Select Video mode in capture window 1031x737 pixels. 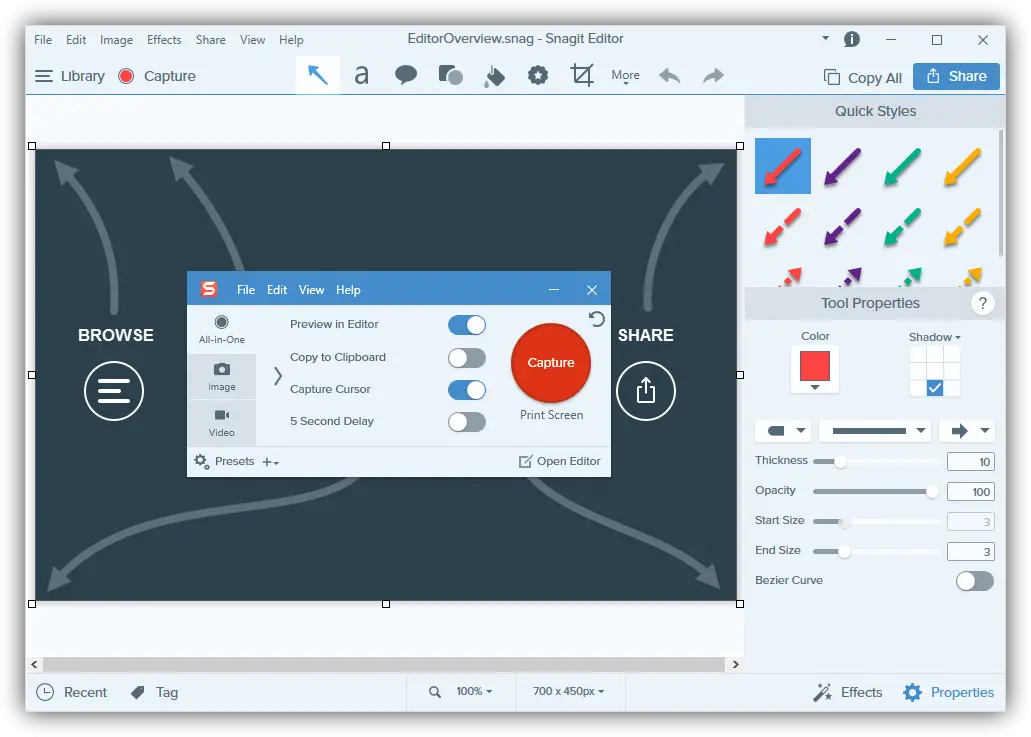222,423
